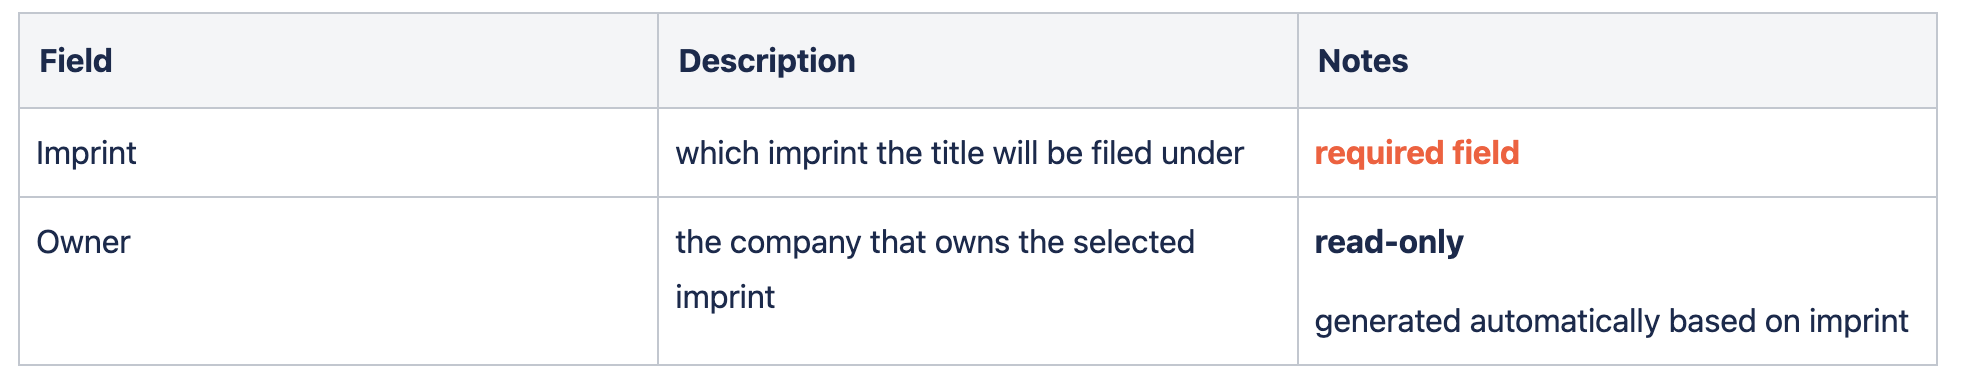
Task: Click the Field column header
Action: [x=76, y=61]
